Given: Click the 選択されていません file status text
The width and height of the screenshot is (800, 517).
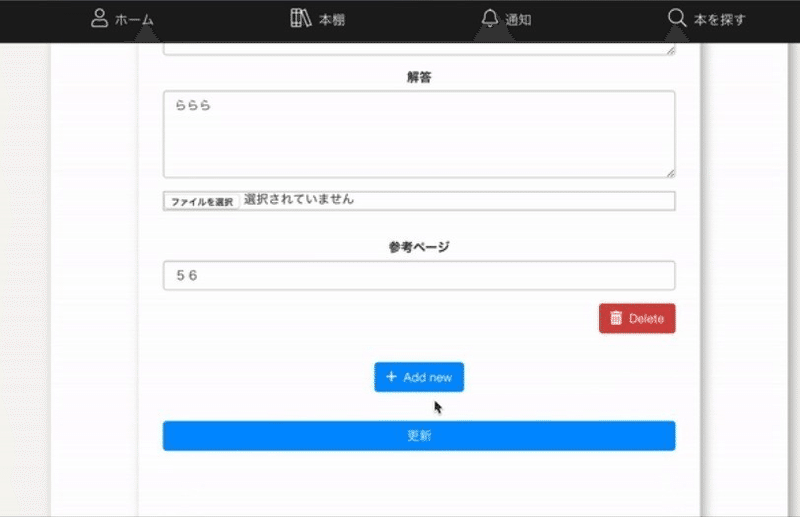Looking at the screenshot, I should (299, 199).
